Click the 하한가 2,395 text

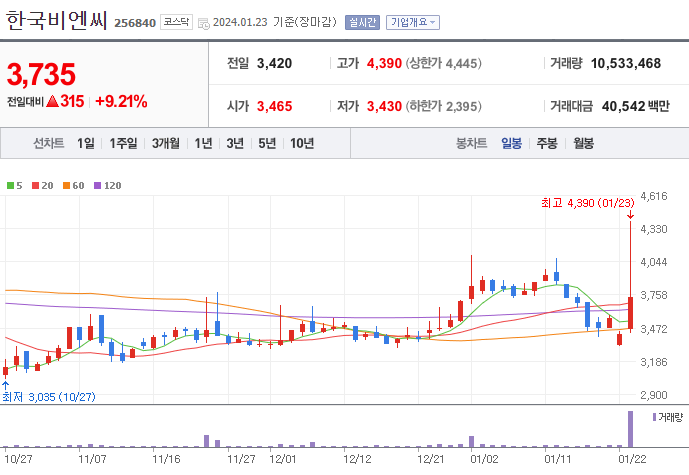coord(443,106)
